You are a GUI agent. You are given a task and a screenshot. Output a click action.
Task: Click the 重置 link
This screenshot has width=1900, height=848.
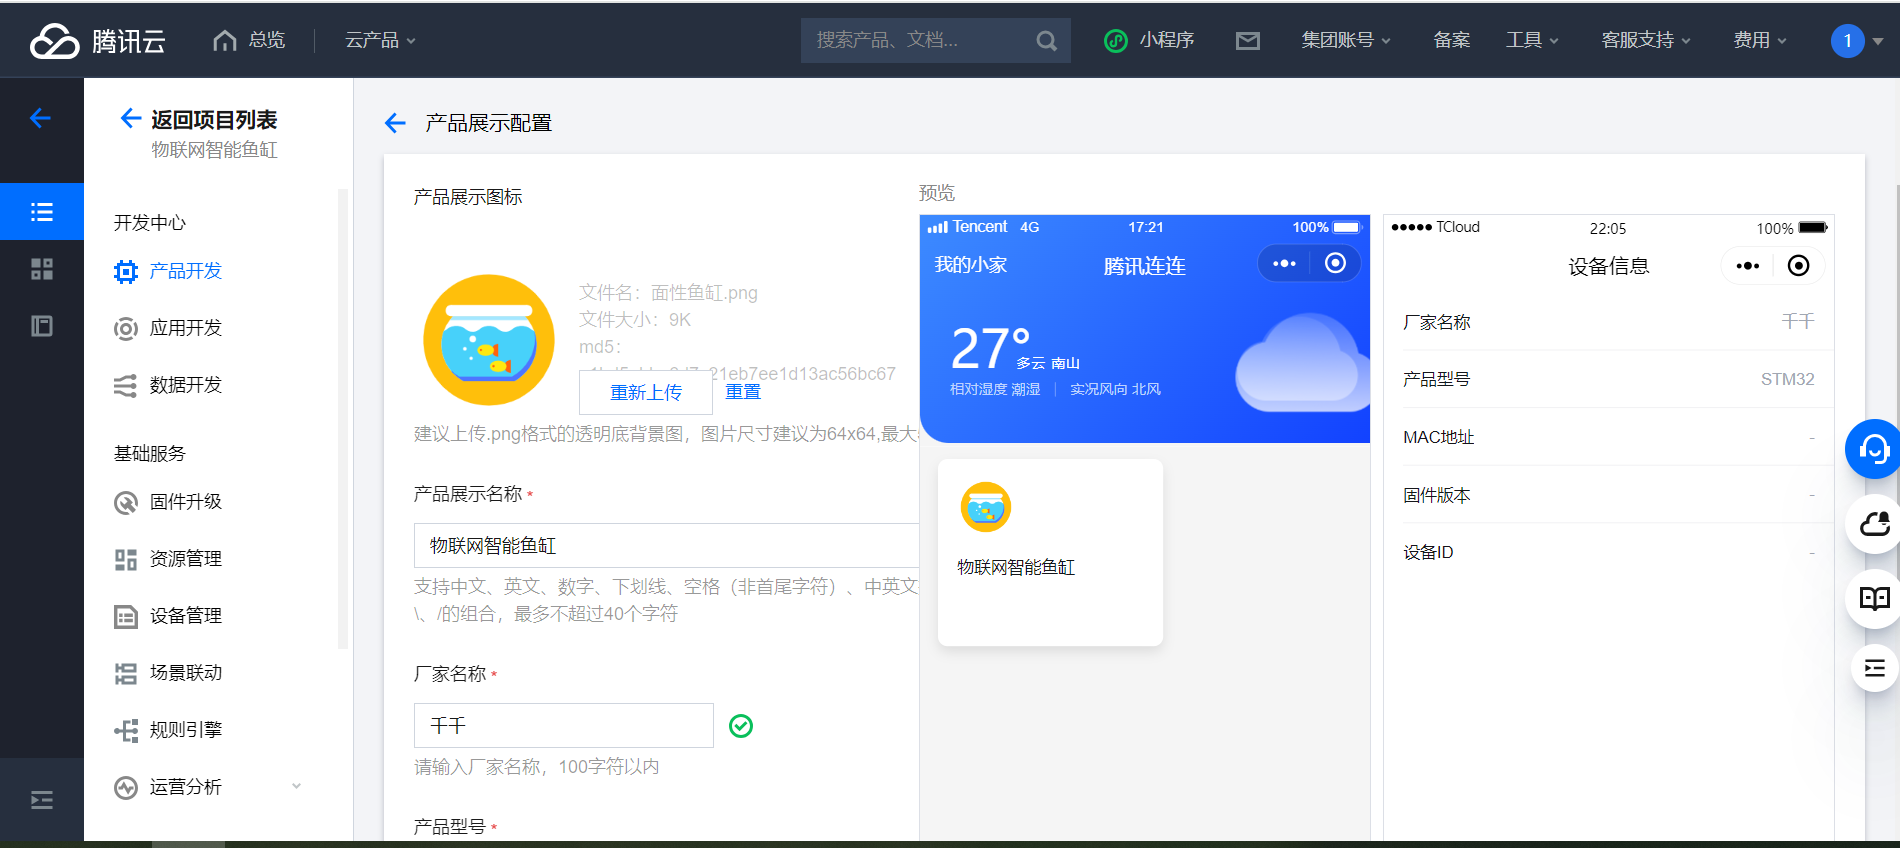pos(743,392)
